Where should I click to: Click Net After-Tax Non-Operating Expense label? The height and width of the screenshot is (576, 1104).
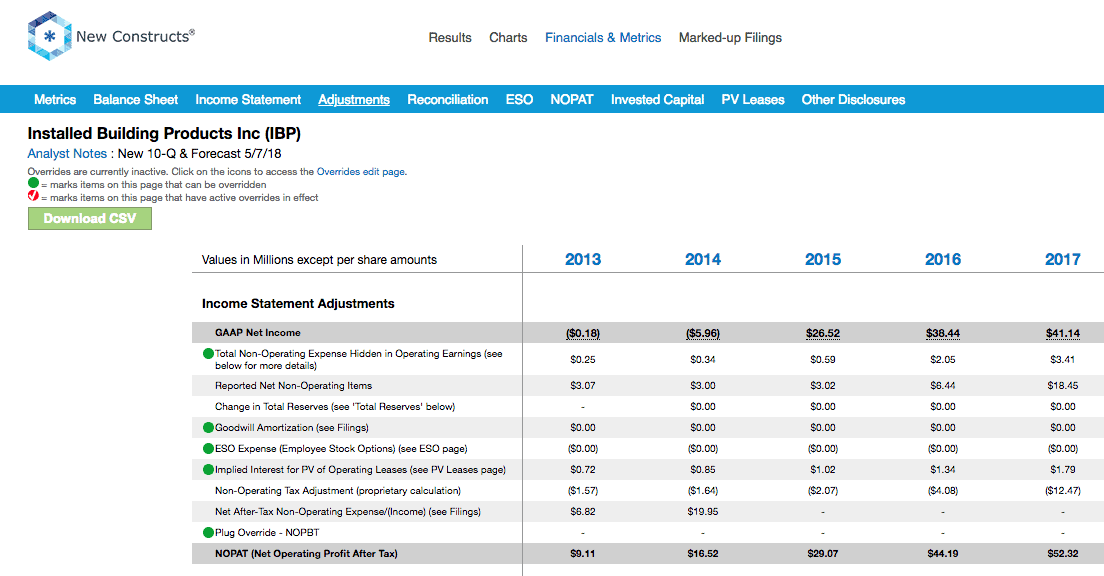click(348, 511)
